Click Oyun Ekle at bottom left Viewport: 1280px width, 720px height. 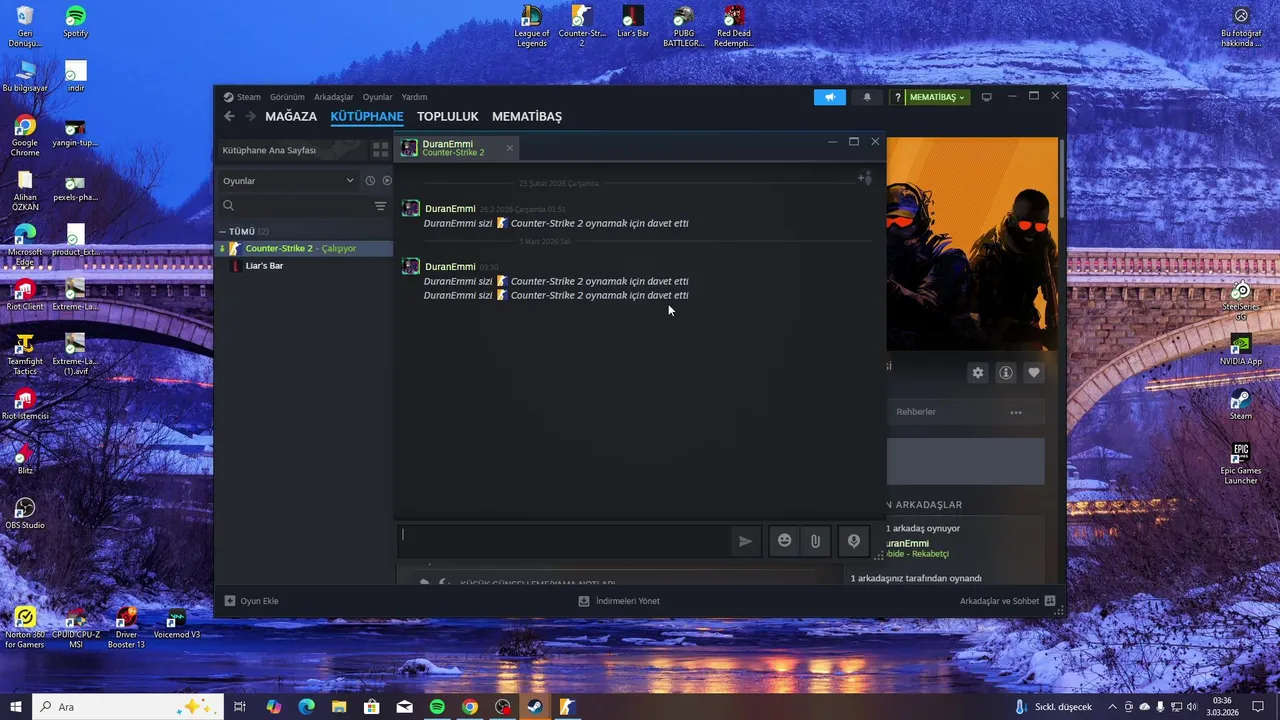tap(252, 601)
